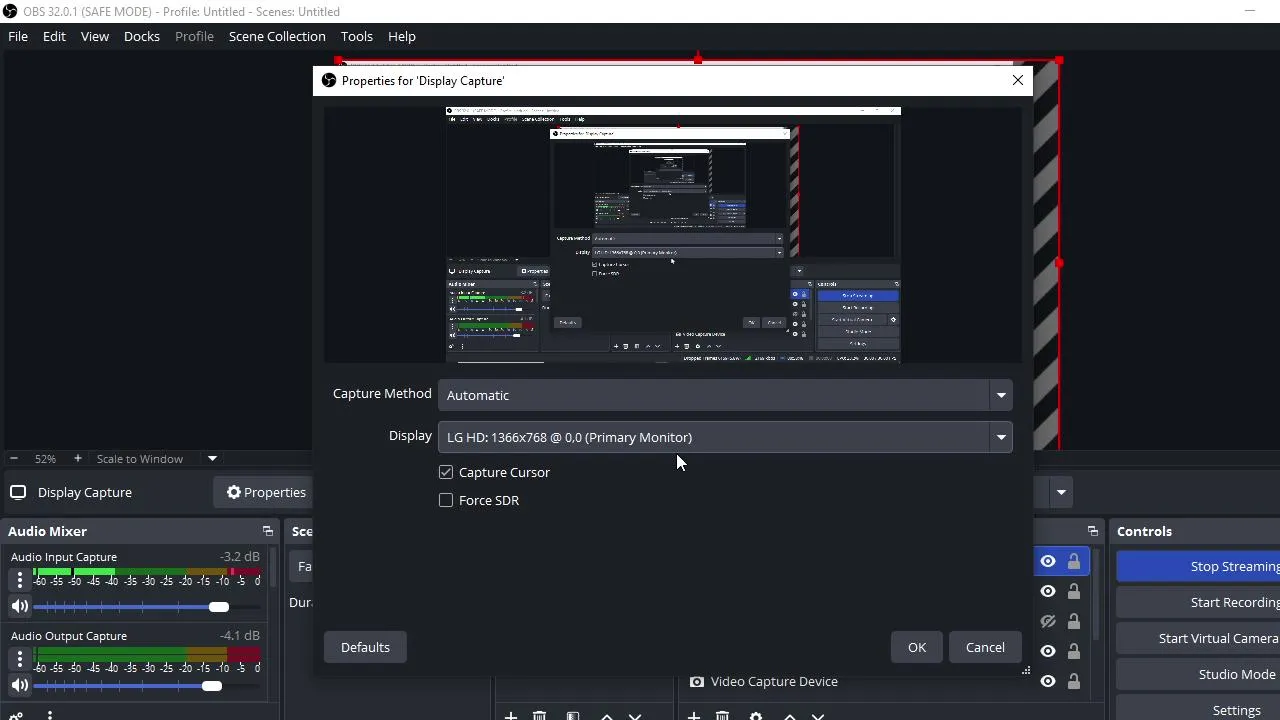Image resolution: width=1280 pixels, height=720 pixels.
Task: Open the Capture Method dropdown set to Automatic
Action: click(725, 395)
